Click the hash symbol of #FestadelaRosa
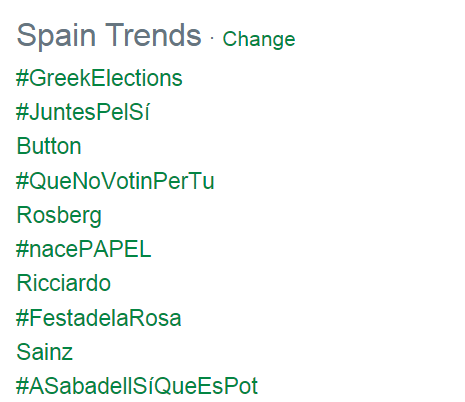Viewport: 465px width, 402px height. coord(22,318)
